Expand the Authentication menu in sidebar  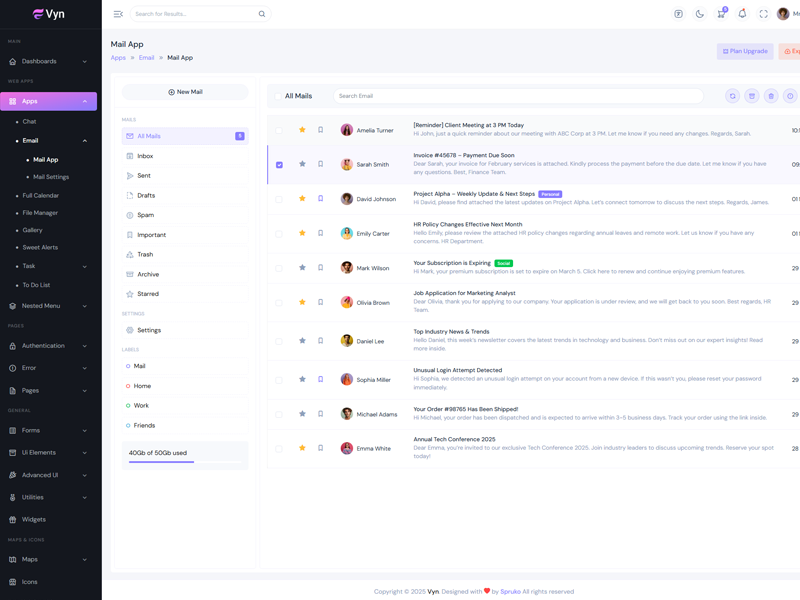coord(49,346)
